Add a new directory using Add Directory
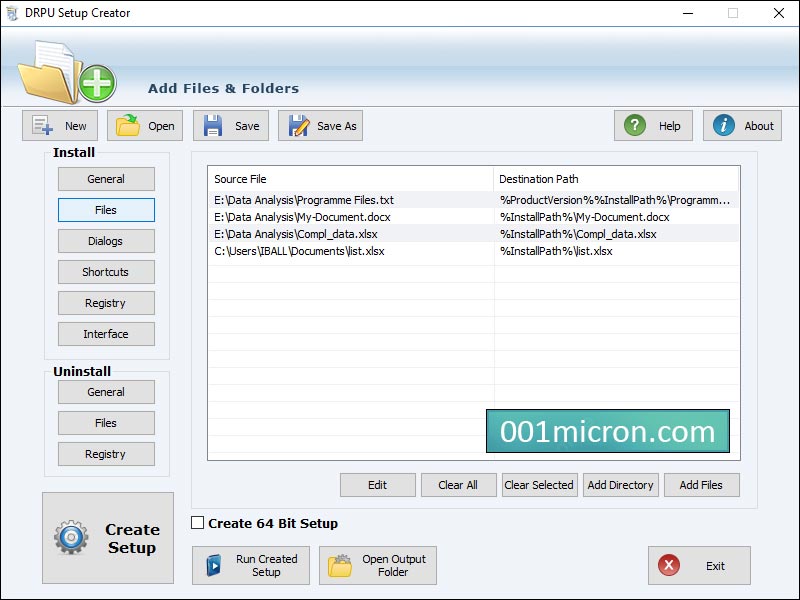This screenshot has height=600, width=800. tap(620, 485)
